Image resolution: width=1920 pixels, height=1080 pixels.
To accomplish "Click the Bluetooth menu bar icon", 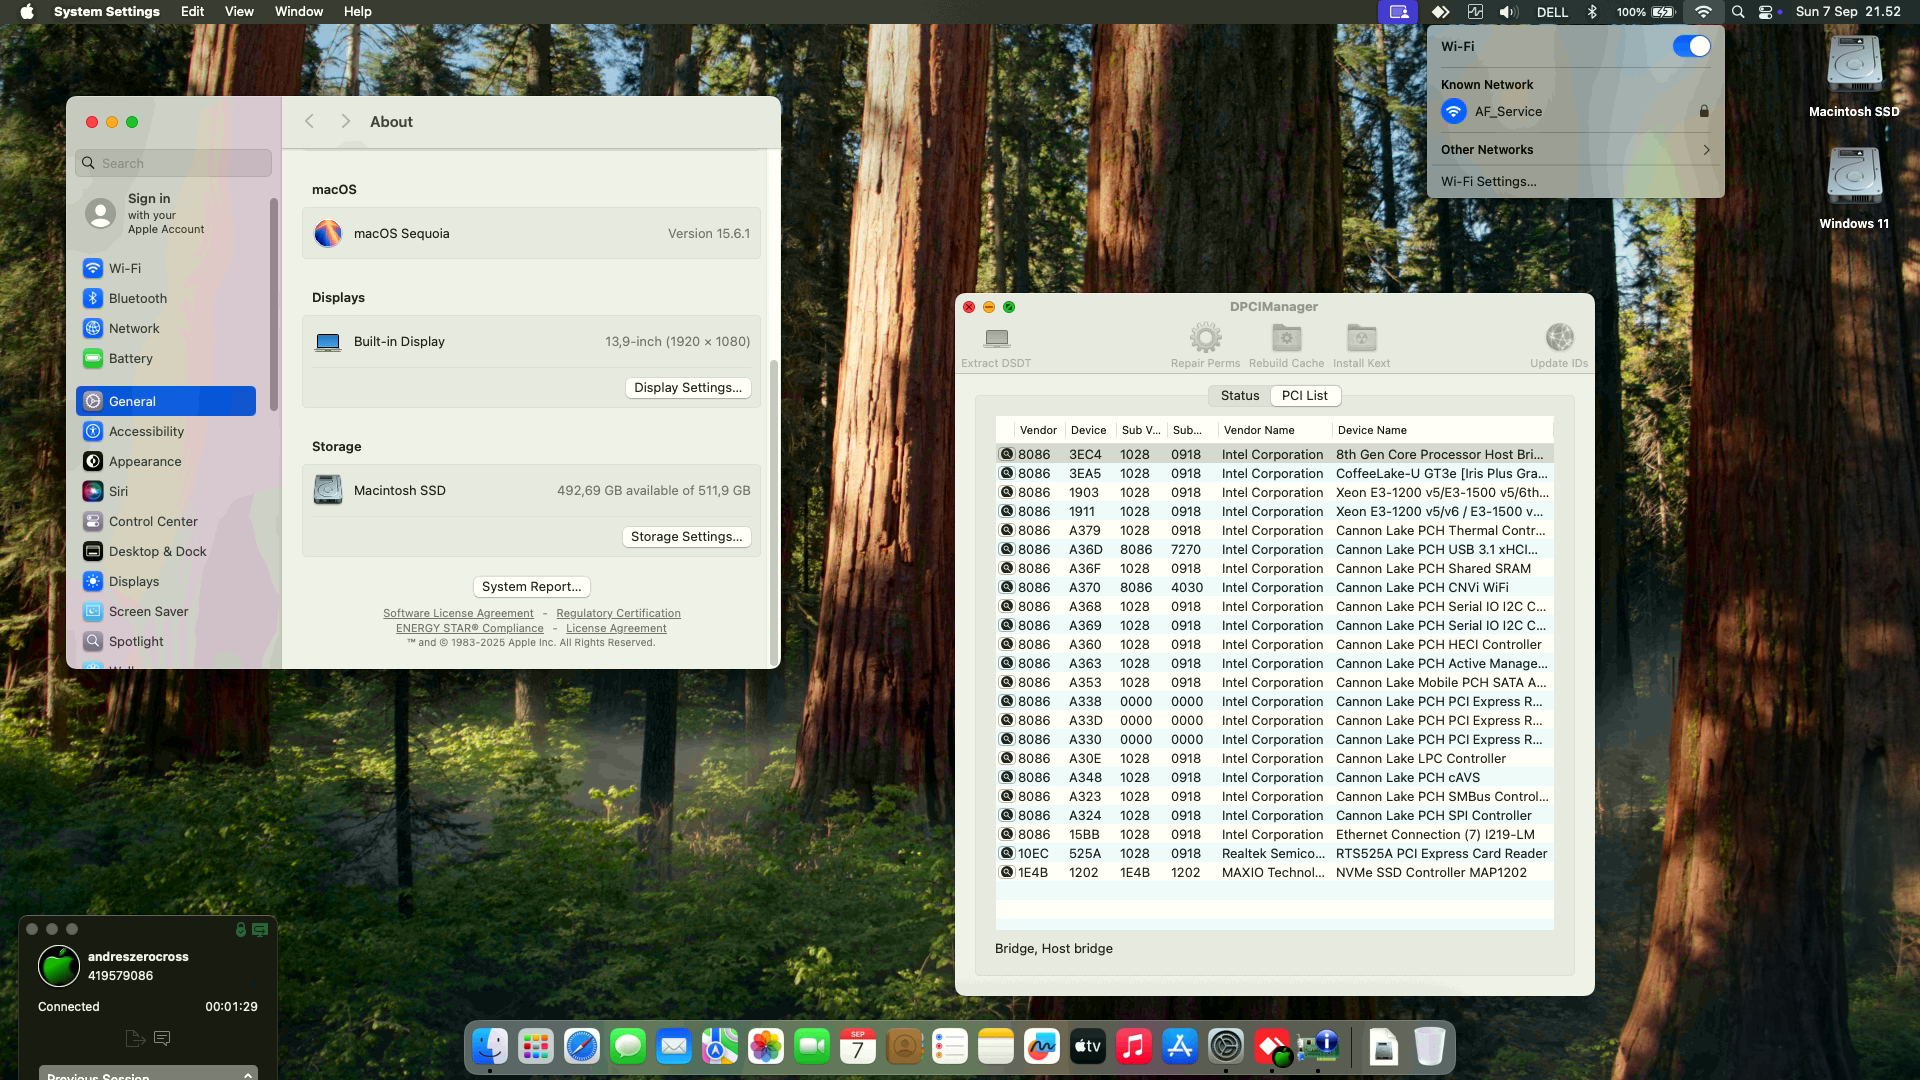I will 1593,12.
